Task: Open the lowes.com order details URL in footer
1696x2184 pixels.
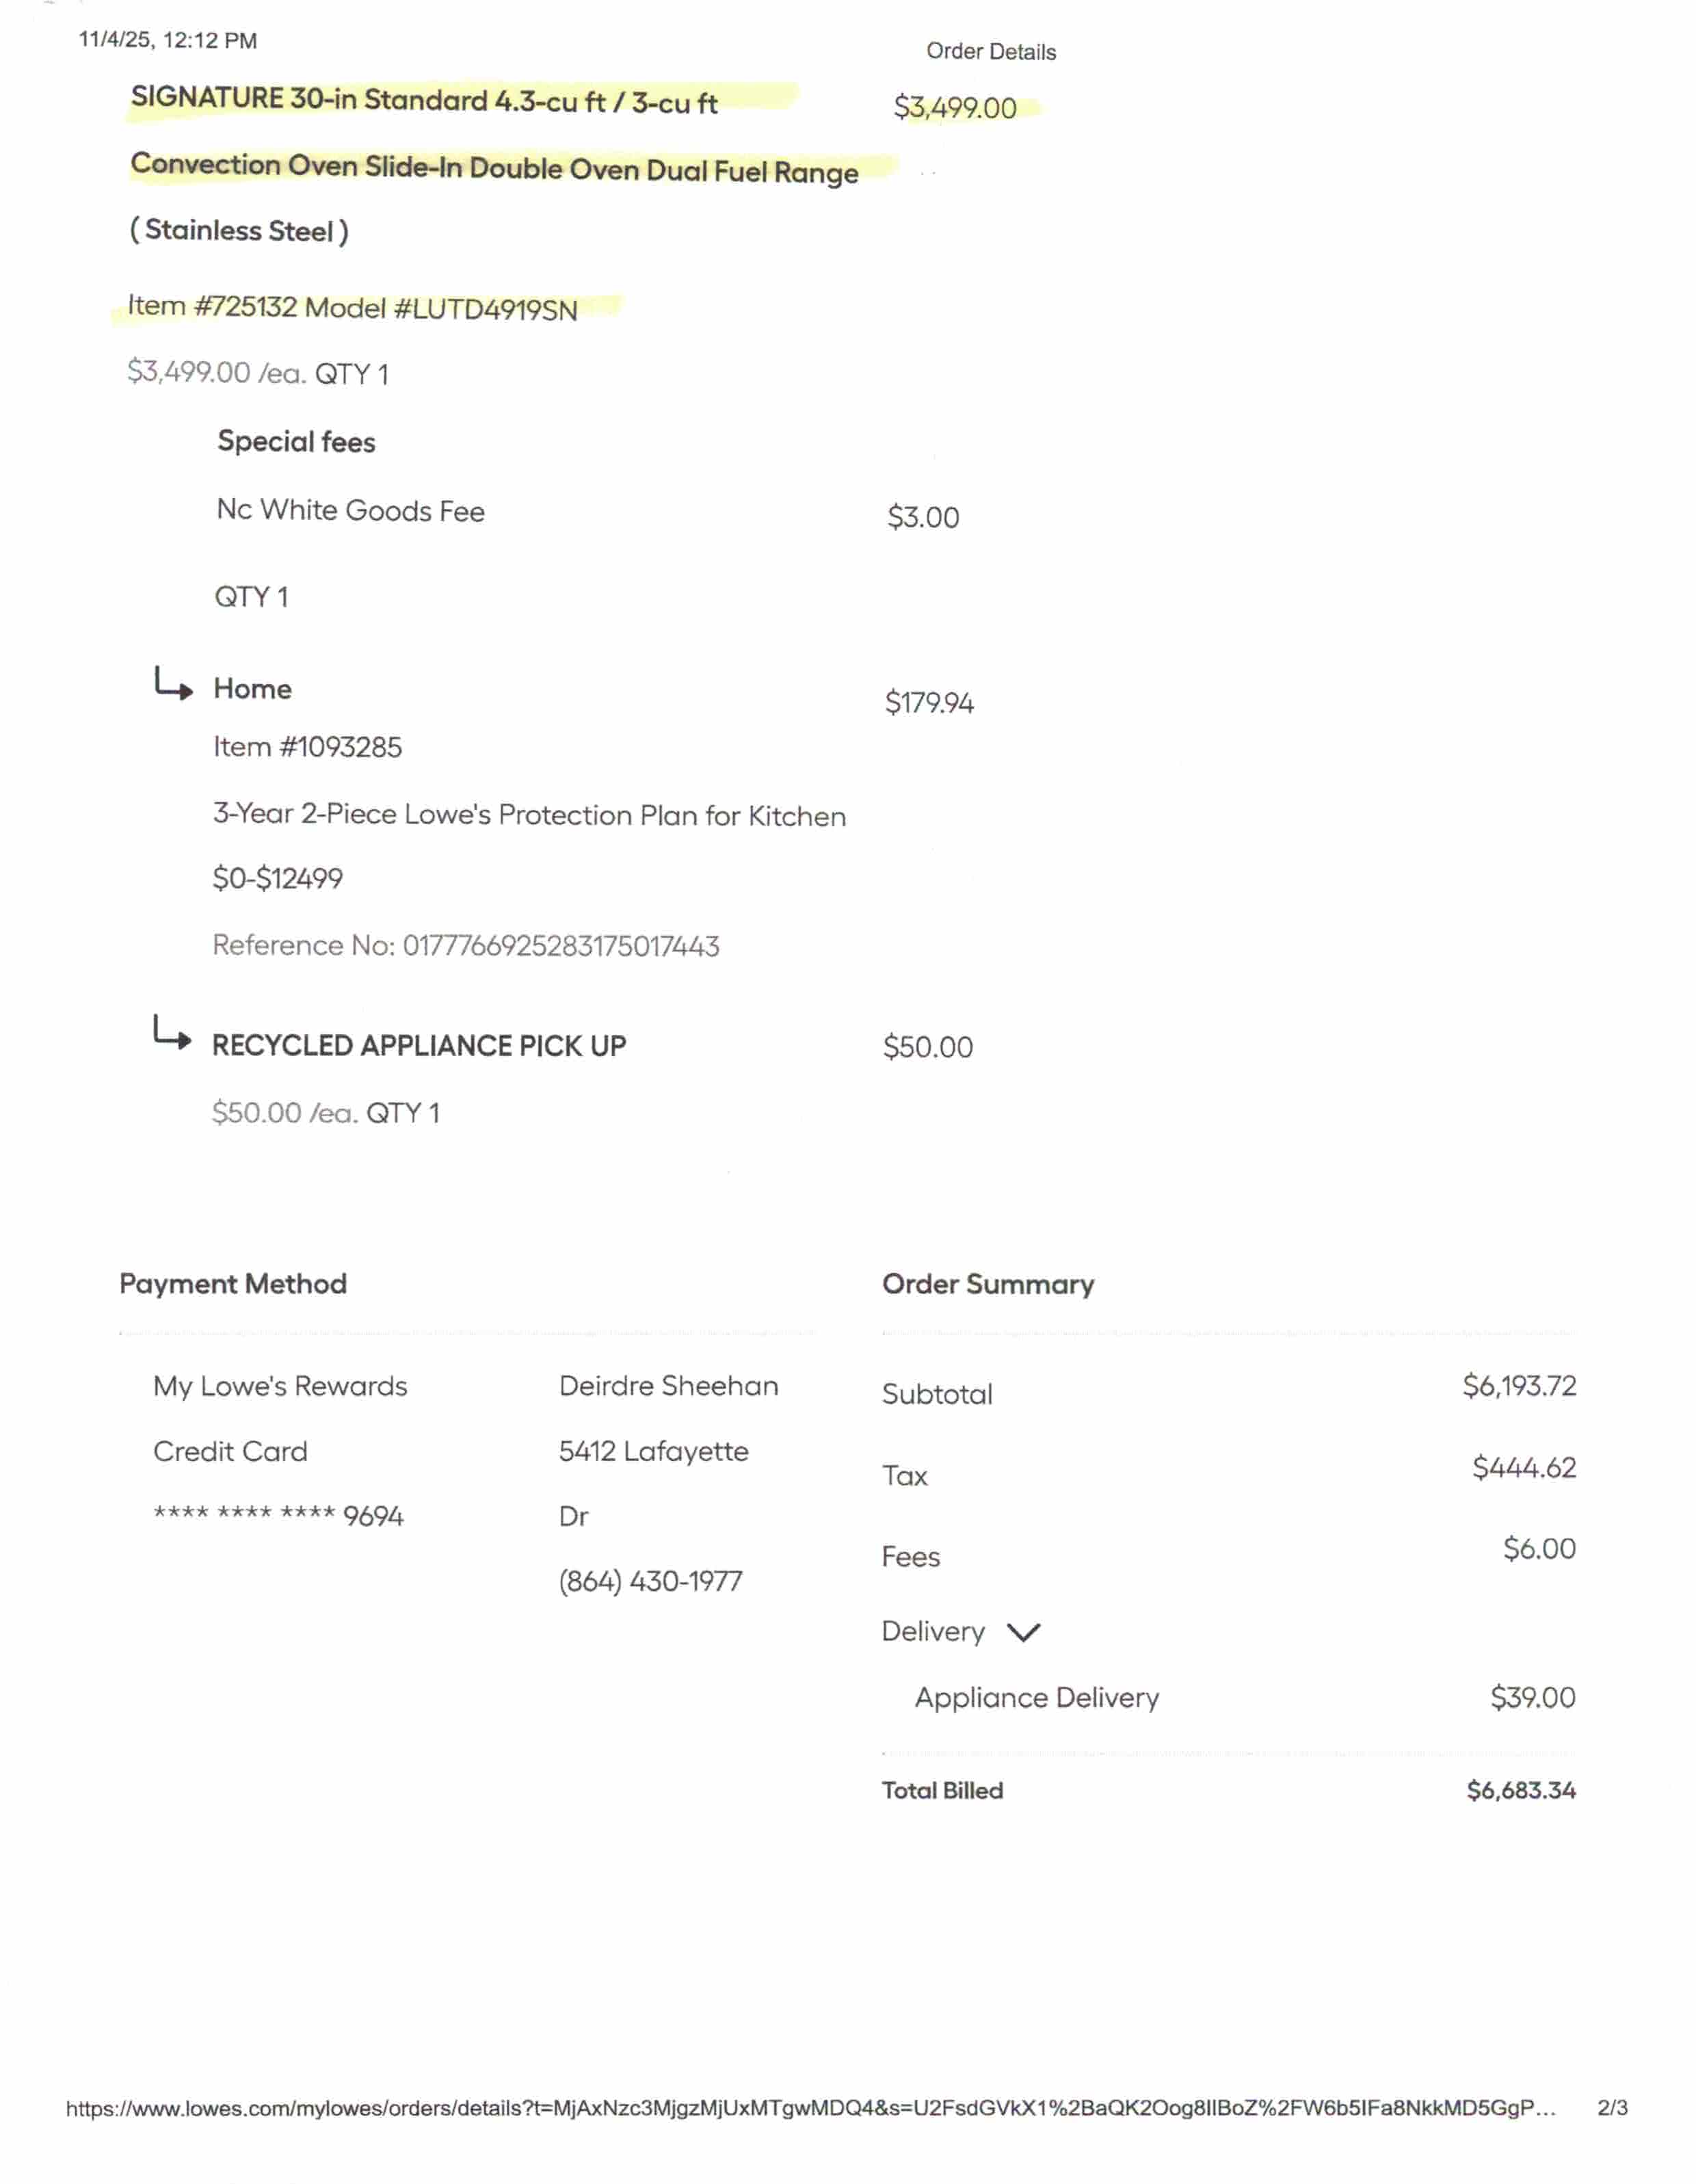Action: pyautogui.click(x=810, y=2109)
